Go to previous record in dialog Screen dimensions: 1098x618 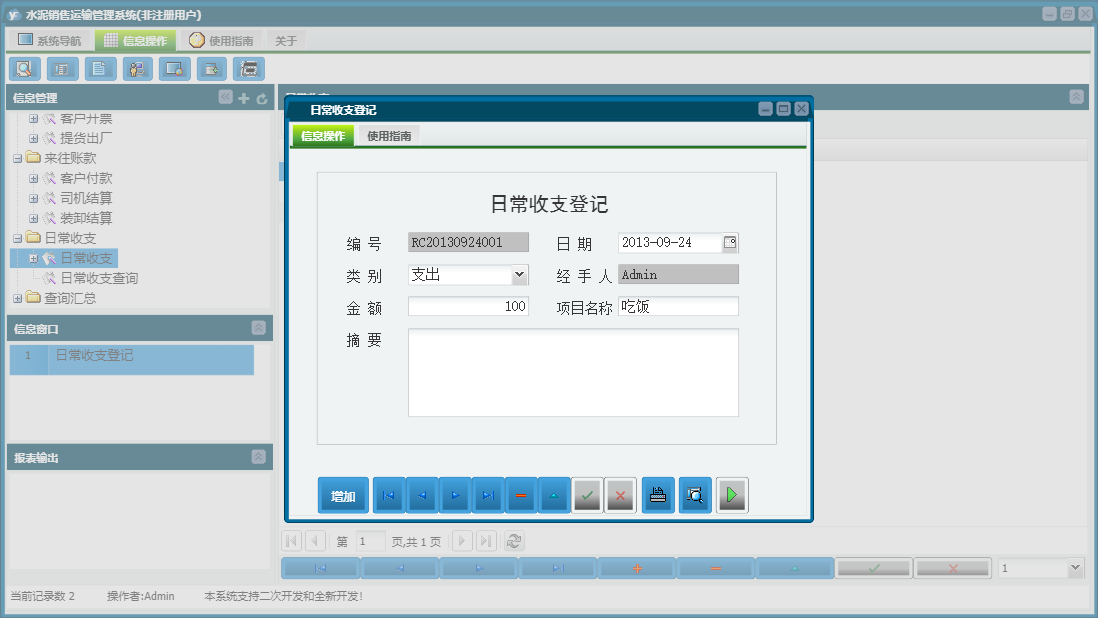pos(422,496)
